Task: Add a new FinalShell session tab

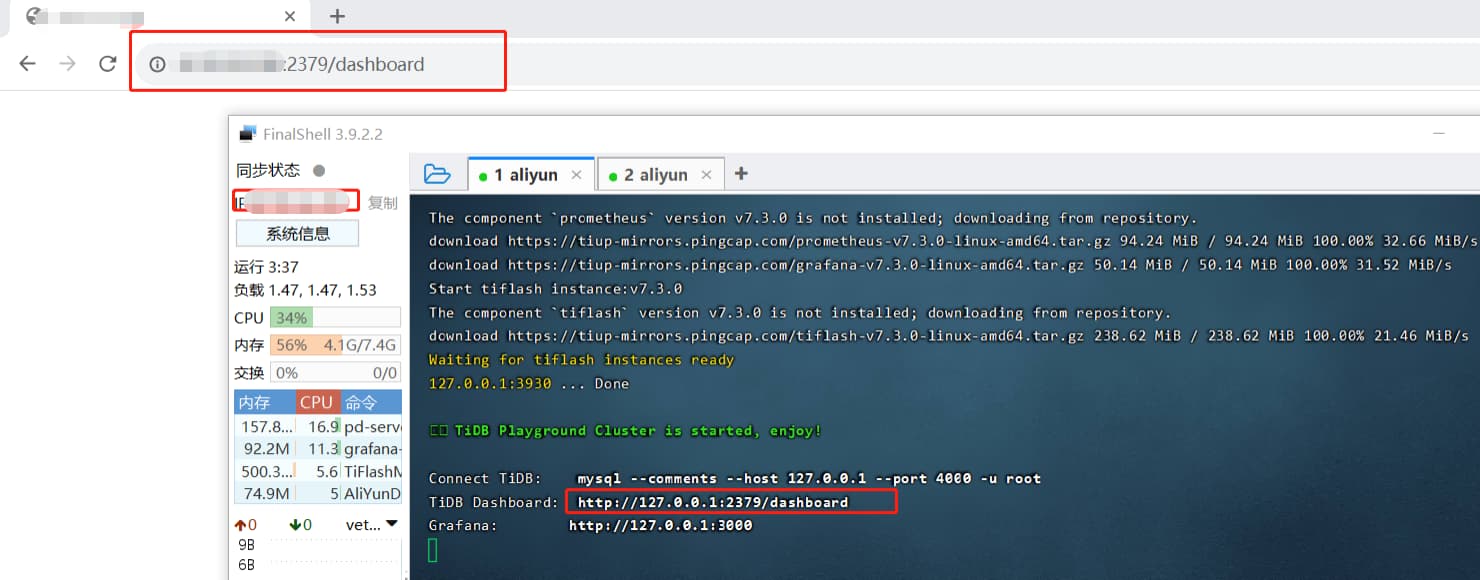Action: point(741,174)
